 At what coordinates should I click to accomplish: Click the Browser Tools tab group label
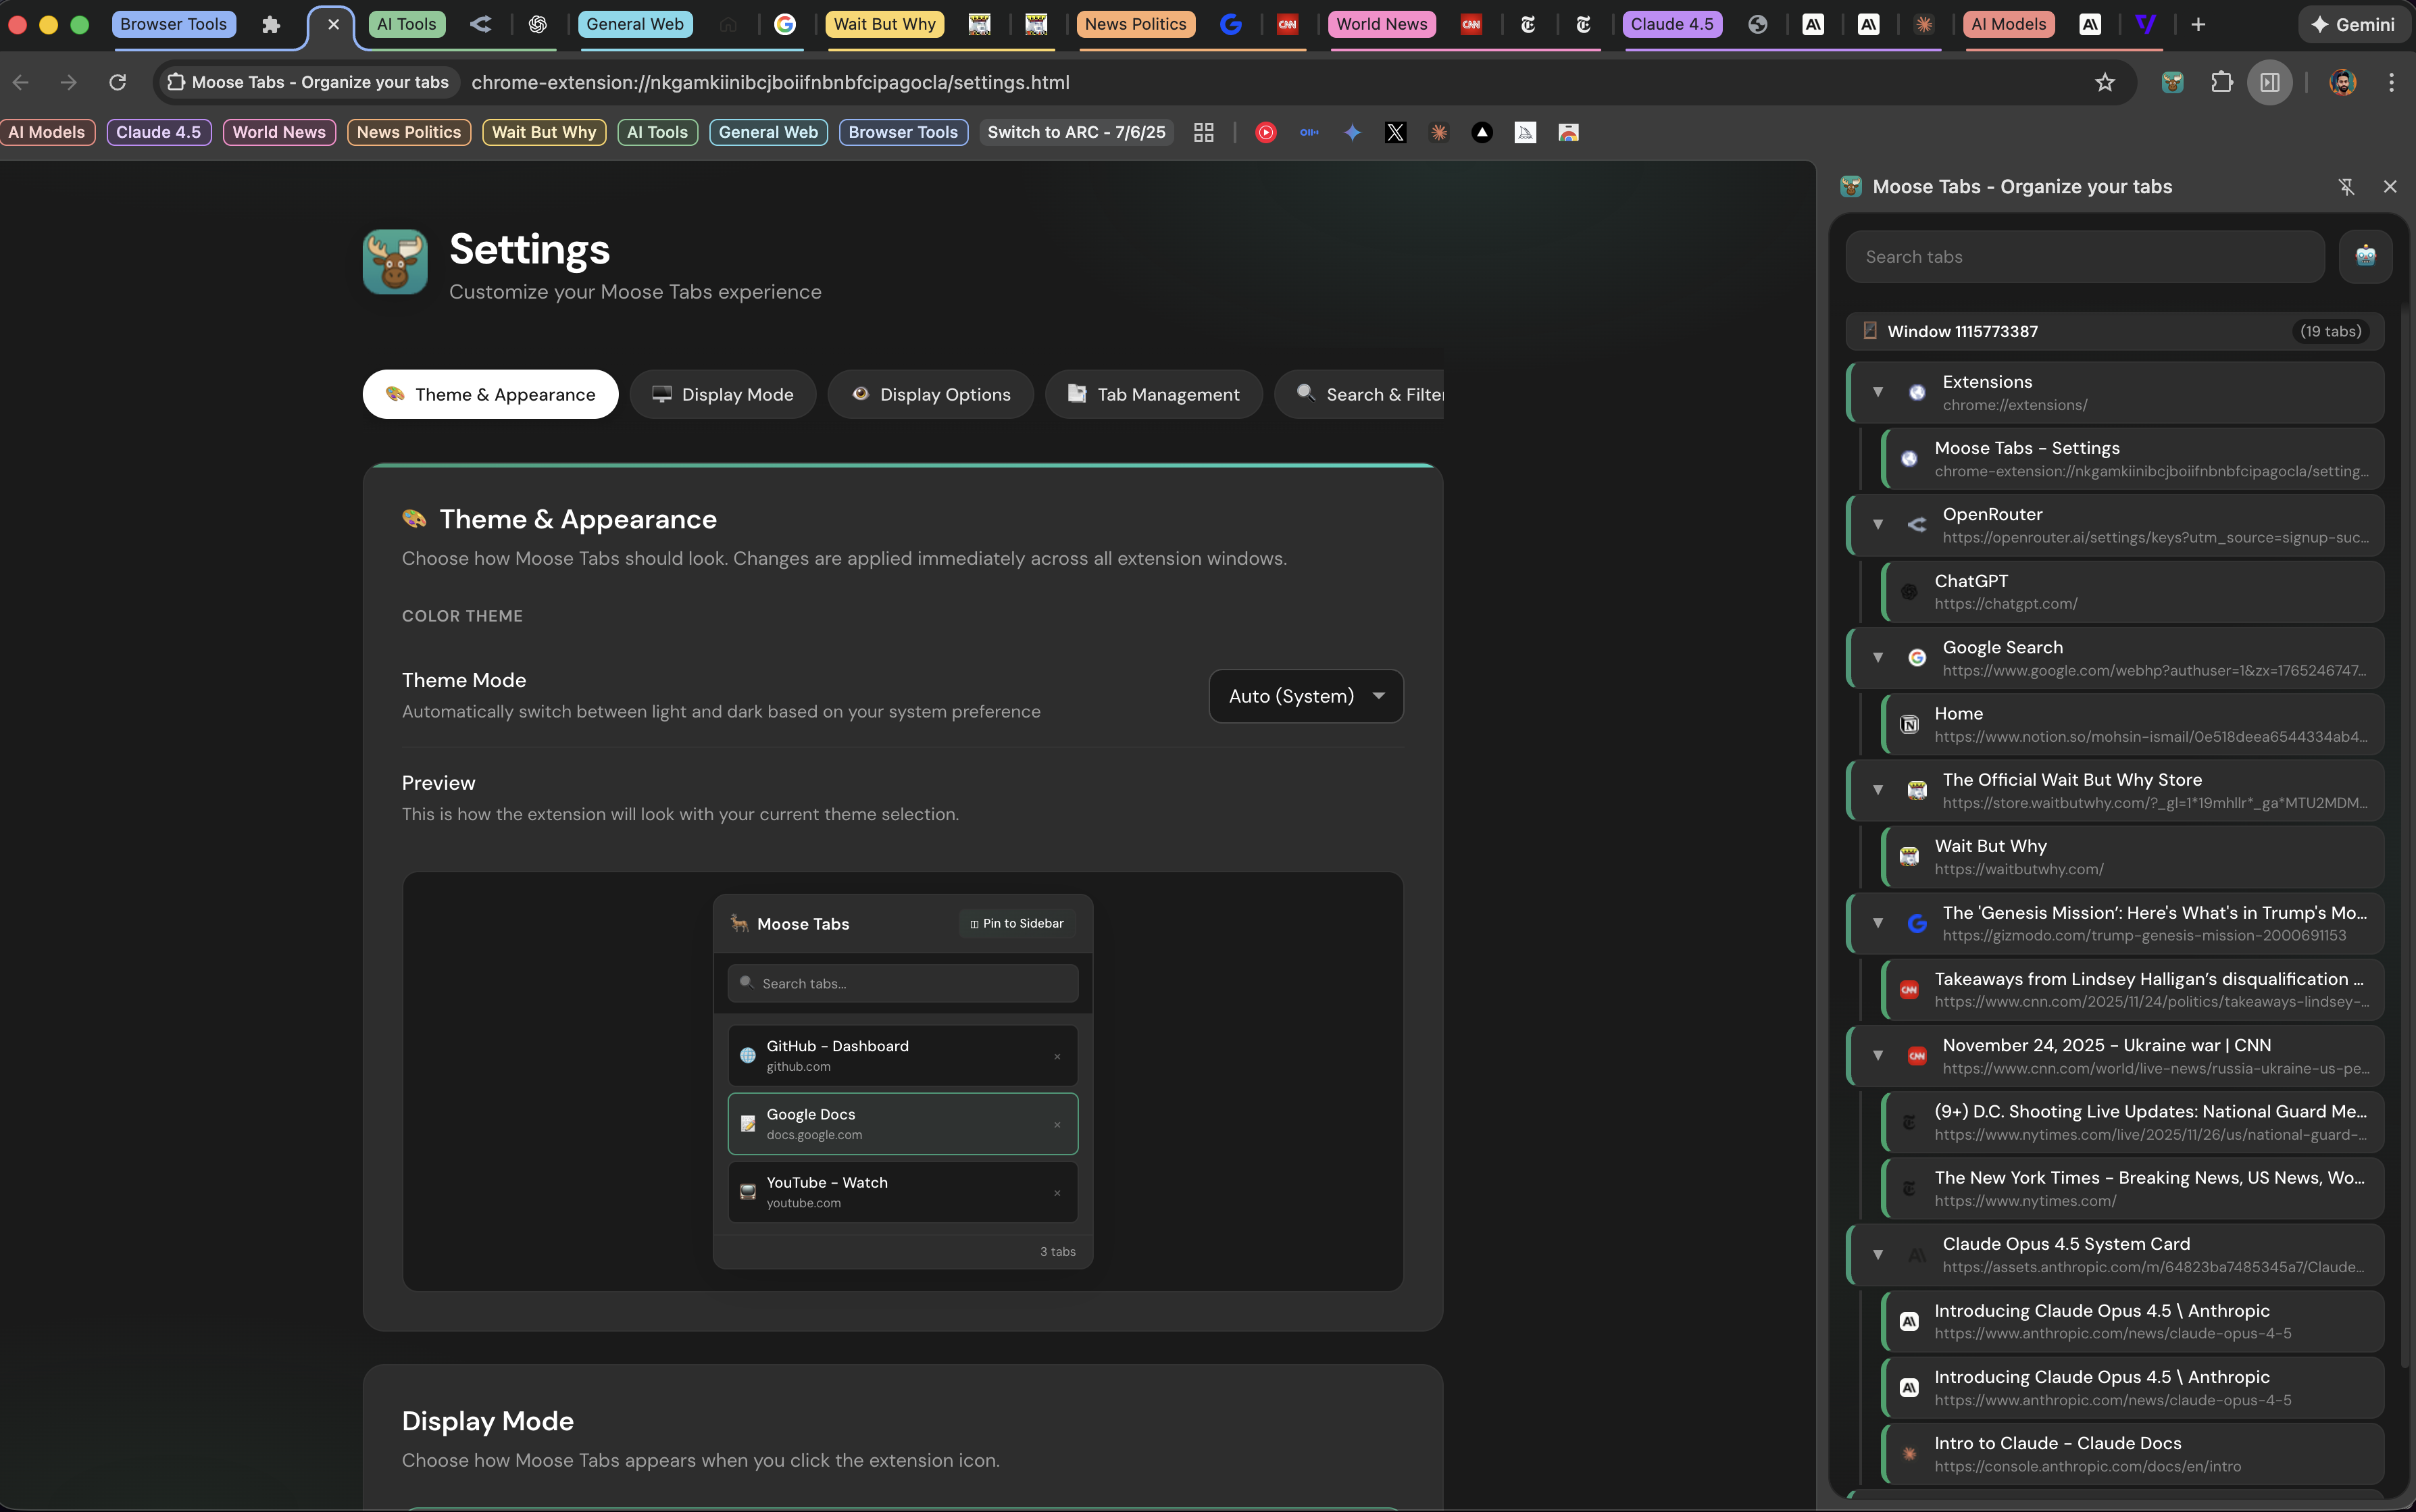coord(174,24)
